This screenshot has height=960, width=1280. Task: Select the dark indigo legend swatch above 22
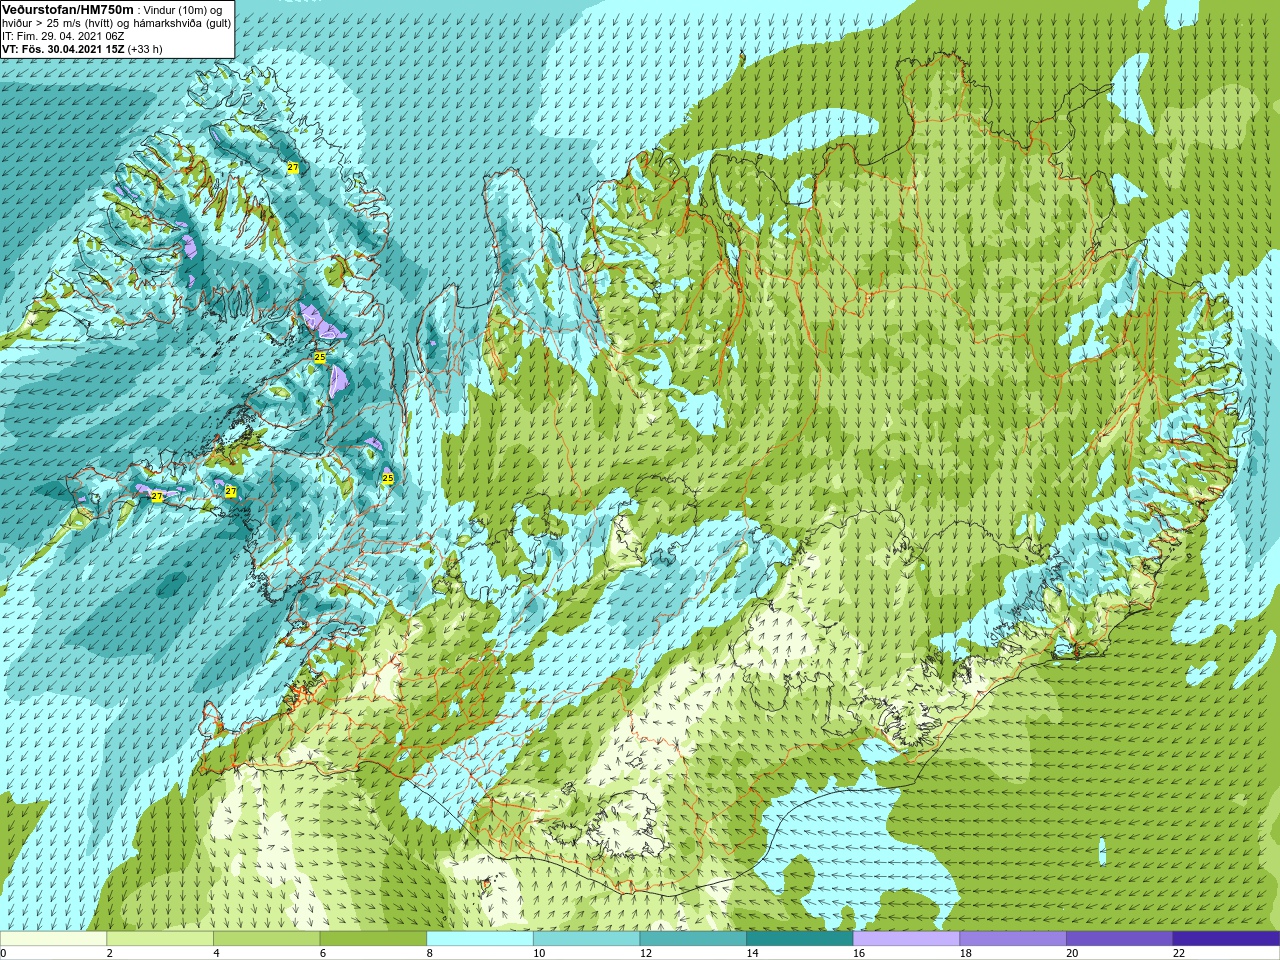1227,939
